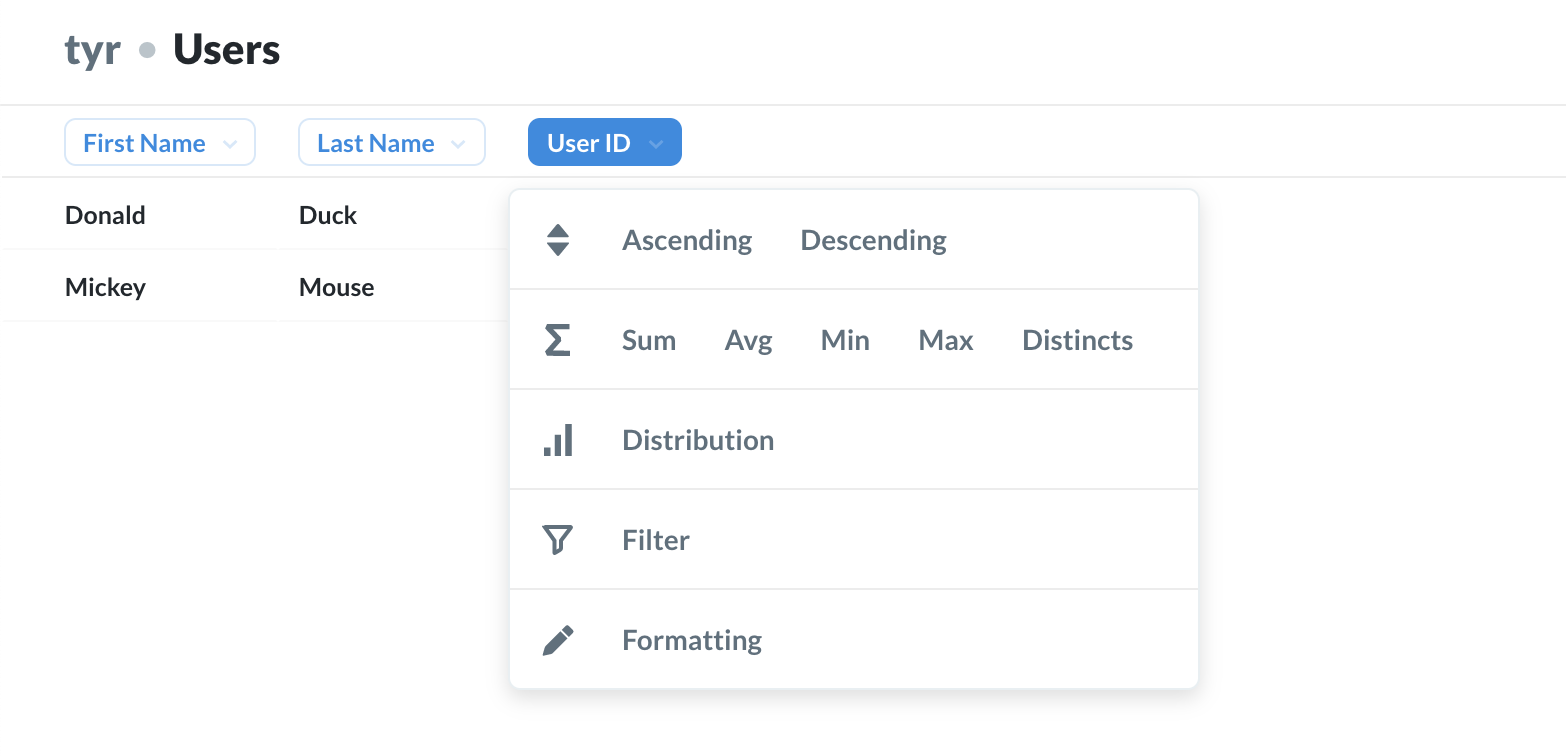Click the pencil formatting icon

[558, 640]
